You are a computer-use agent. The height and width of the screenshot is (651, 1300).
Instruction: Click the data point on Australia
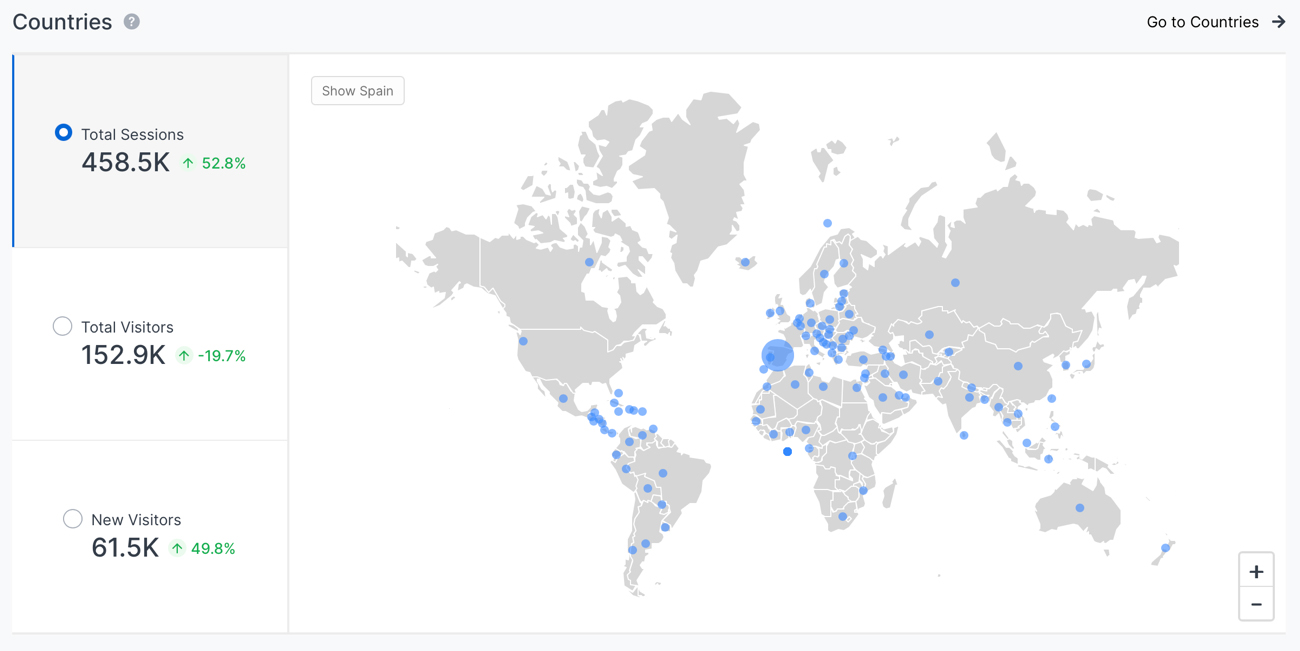pos(1080,508)
